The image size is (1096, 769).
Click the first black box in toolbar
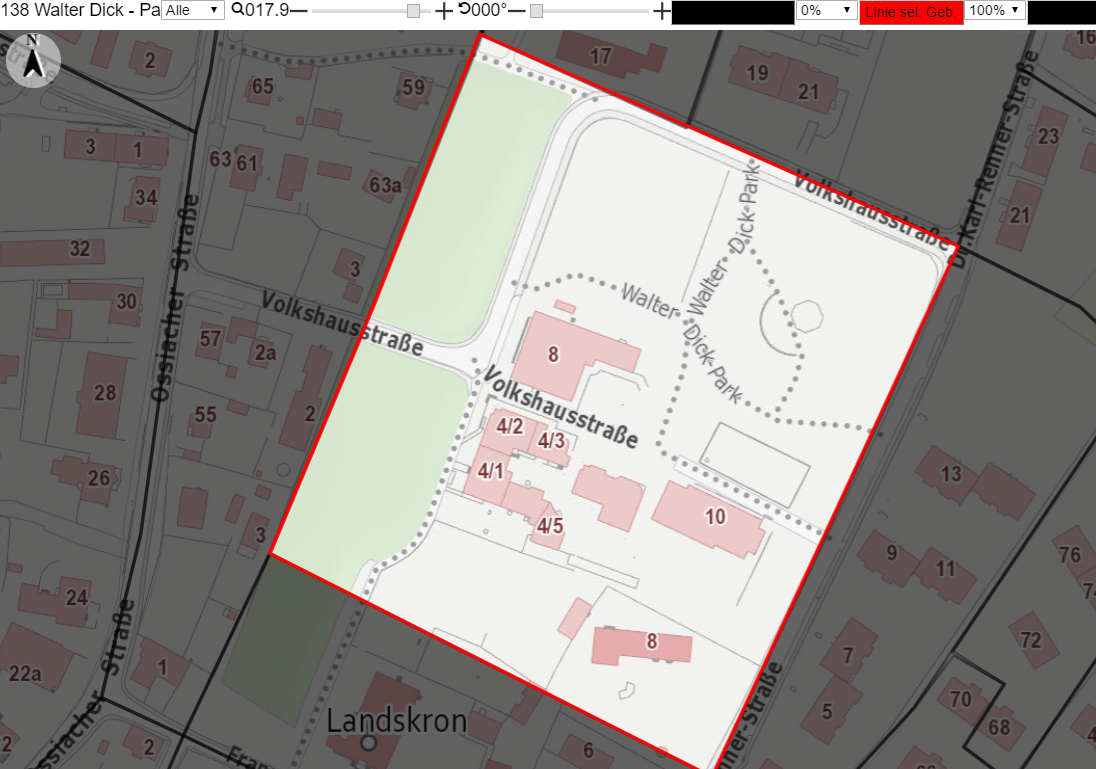(733, 13)
